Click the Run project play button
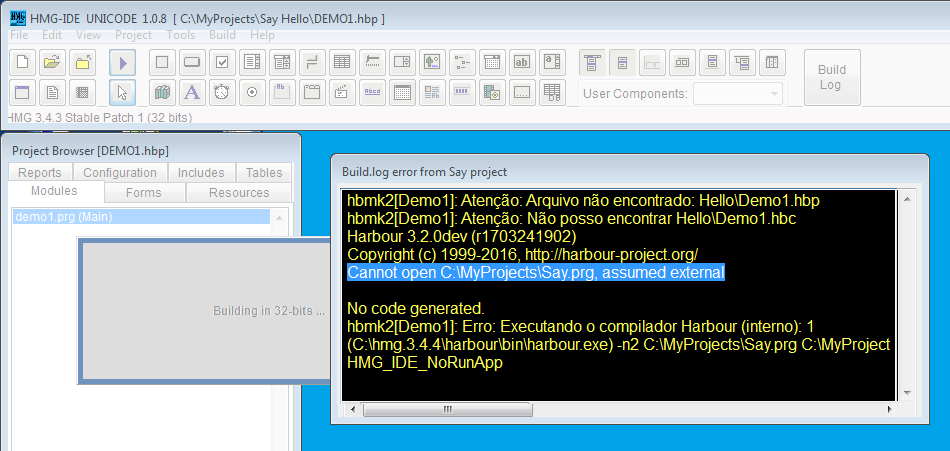The image size is (950, 451). click(x=122, y=62)
